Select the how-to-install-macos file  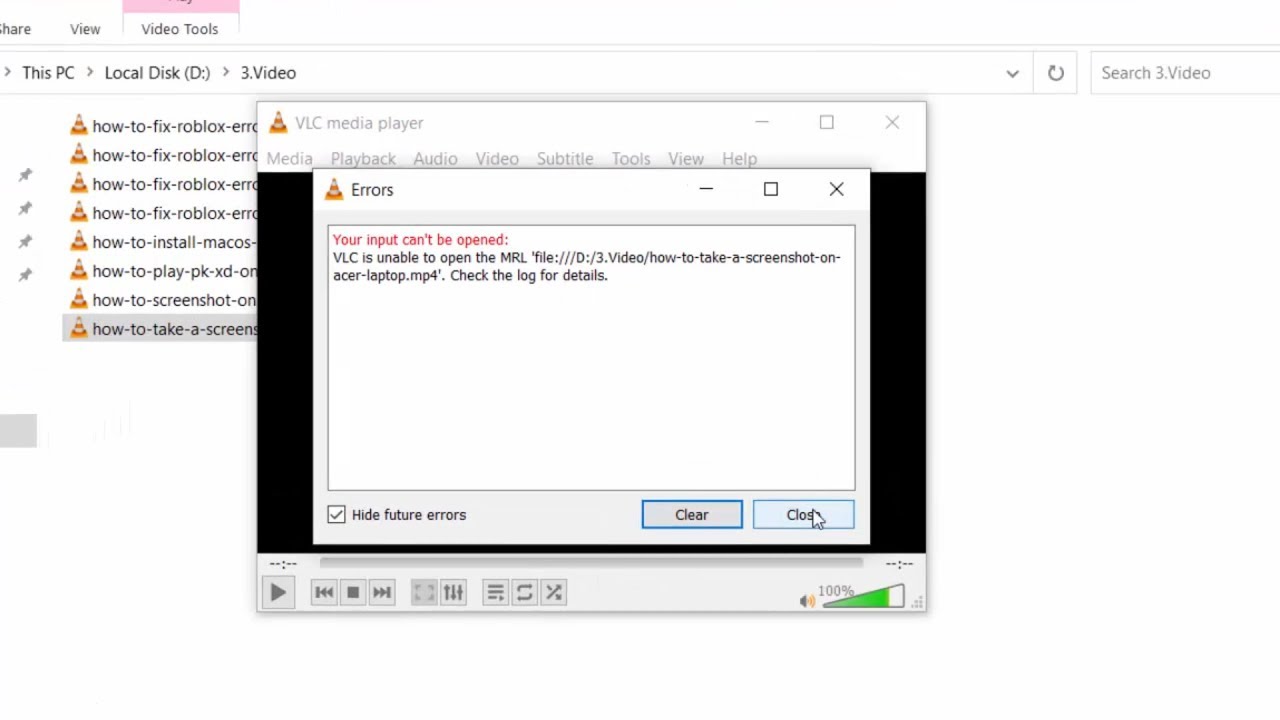163,242
